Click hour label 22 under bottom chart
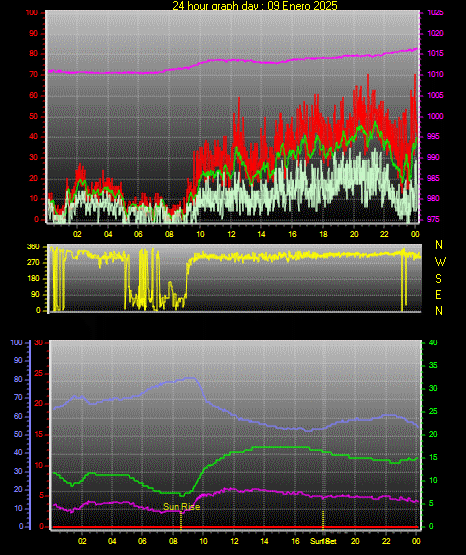 386,541
